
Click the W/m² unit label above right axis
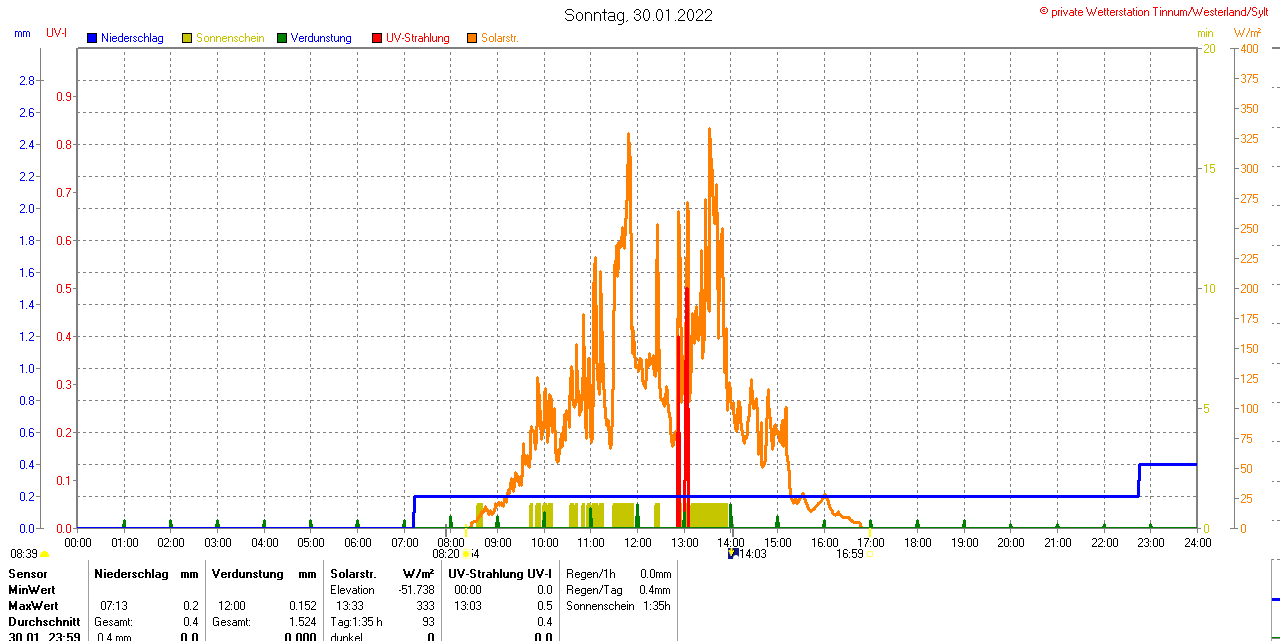pos(1246,33)
